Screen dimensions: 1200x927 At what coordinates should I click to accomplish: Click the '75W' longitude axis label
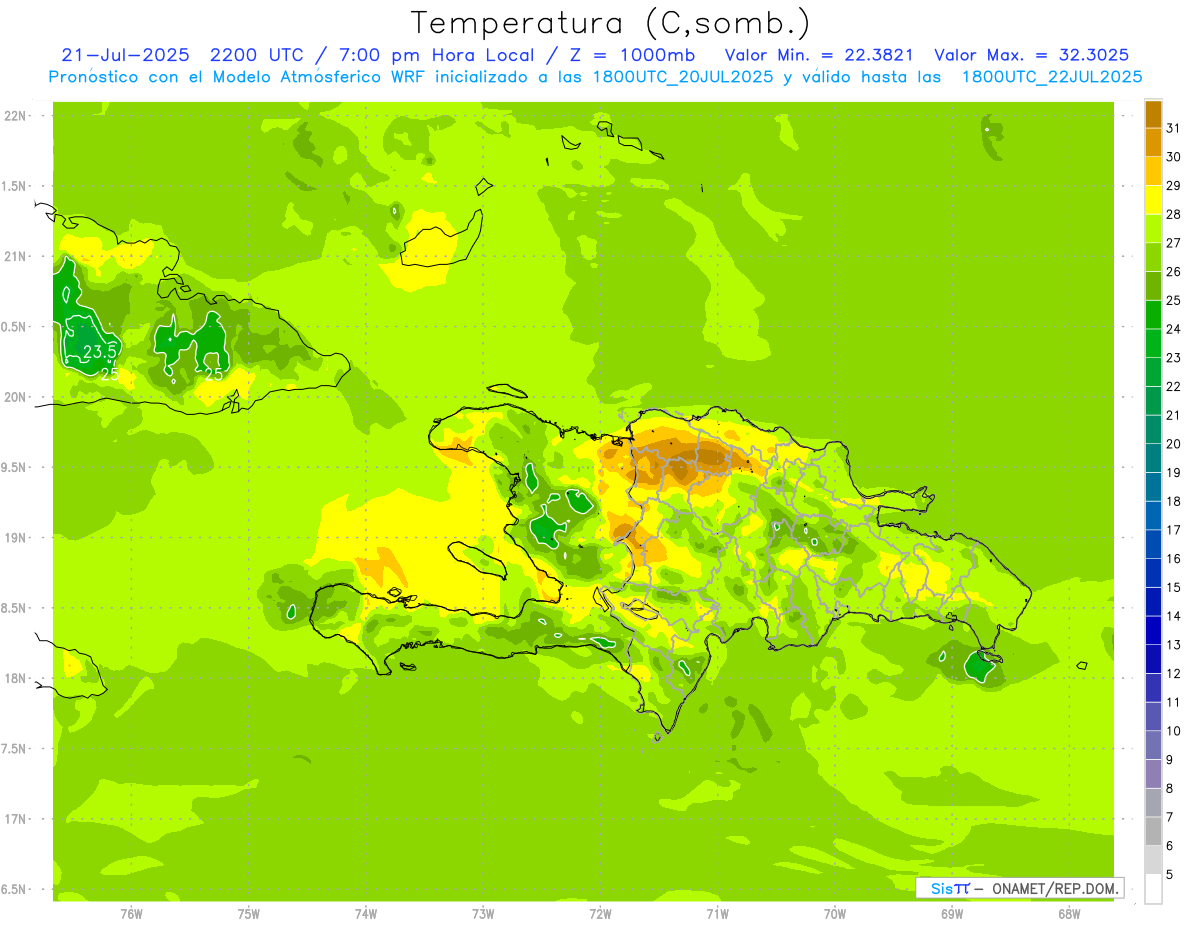coord(249,913)
